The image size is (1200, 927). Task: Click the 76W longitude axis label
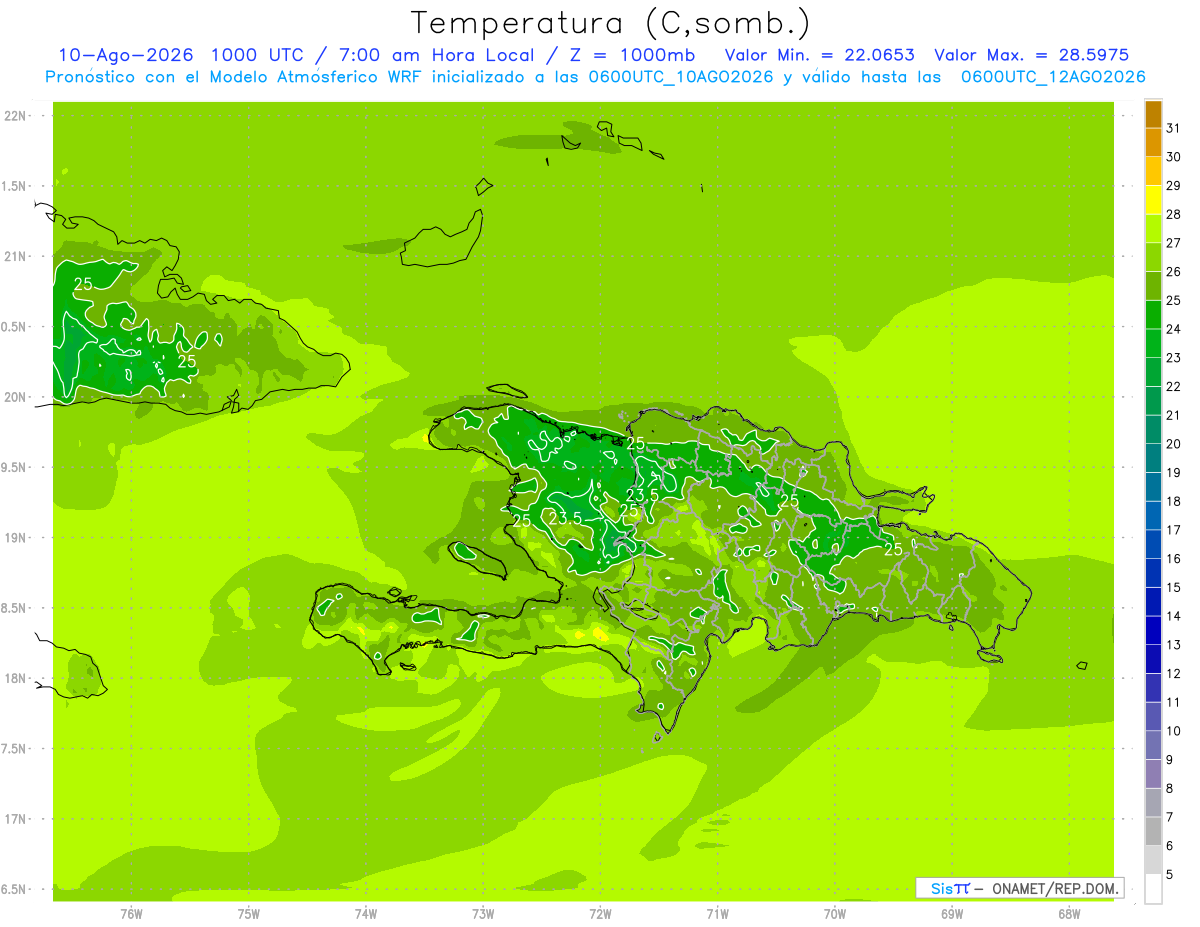131,913
